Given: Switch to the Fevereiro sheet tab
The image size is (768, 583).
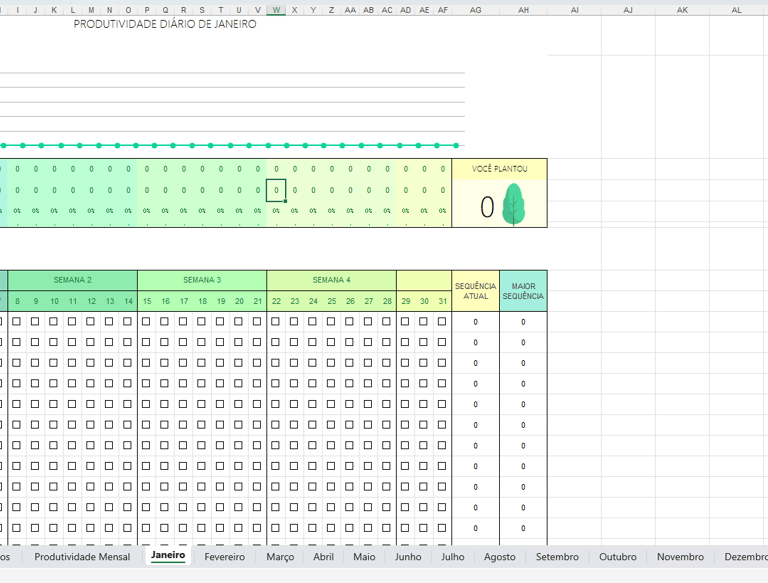Looking at the screenshot, I should [x=224, y=557].
